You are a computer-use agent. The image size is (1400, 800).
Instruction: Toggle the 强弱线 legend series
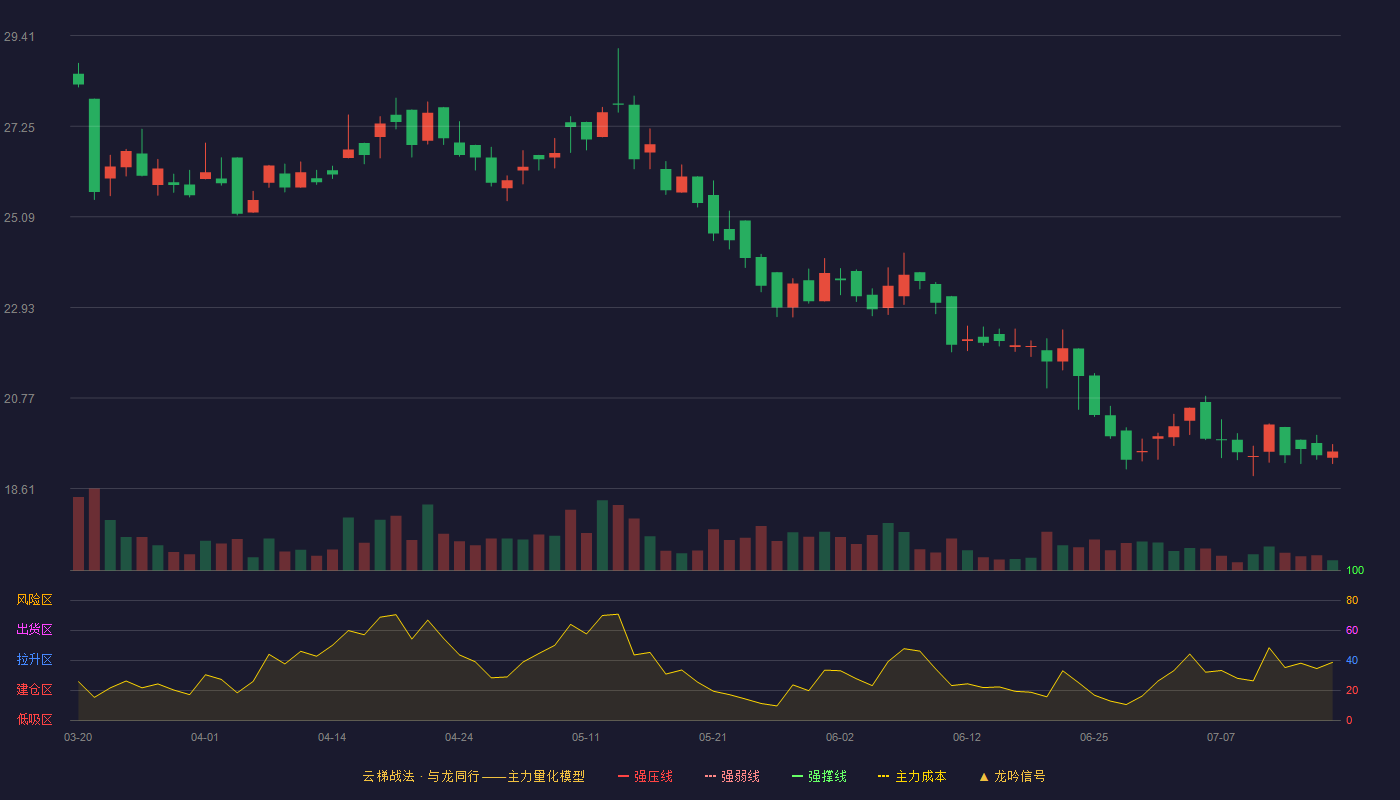[732, 776]
